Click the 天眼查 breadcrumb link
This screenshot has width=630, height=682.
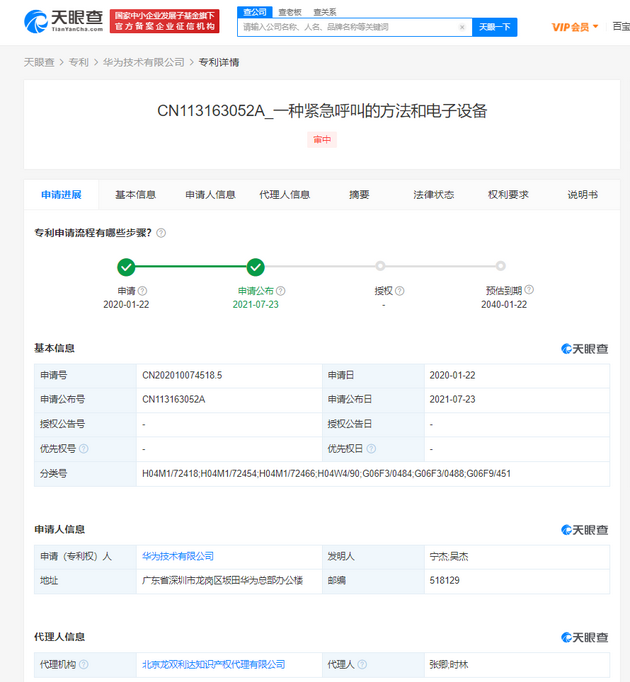coord(39,62)
